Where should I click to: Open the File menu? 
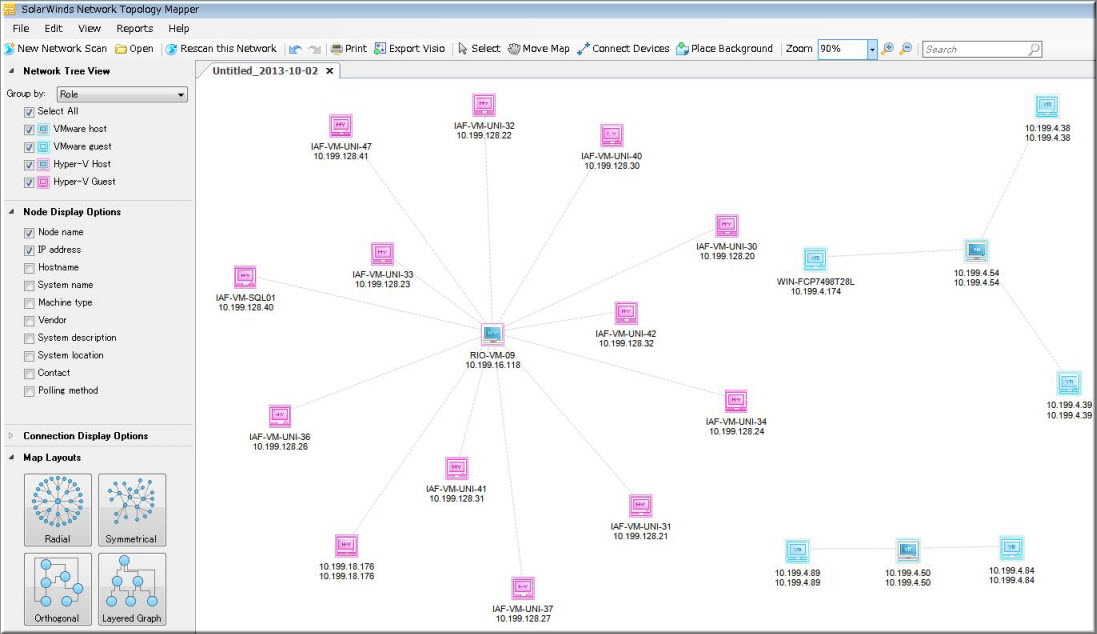coord(21,29)
